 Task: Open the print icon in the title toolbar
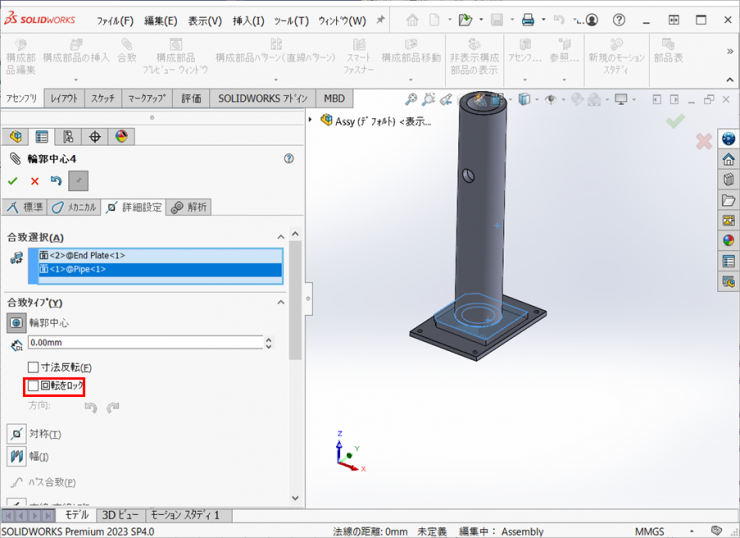[528, 19]
